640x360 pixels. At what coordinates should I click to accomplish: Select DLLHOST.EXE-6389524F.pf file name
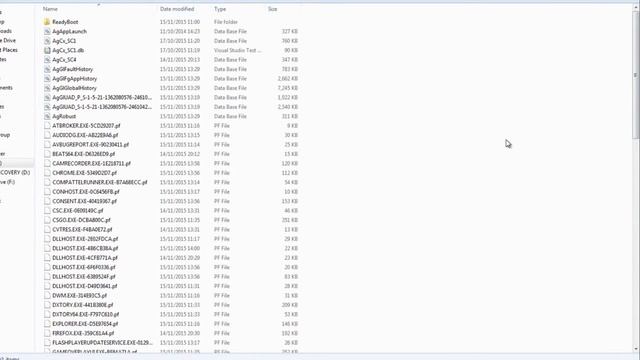point(84,276)
